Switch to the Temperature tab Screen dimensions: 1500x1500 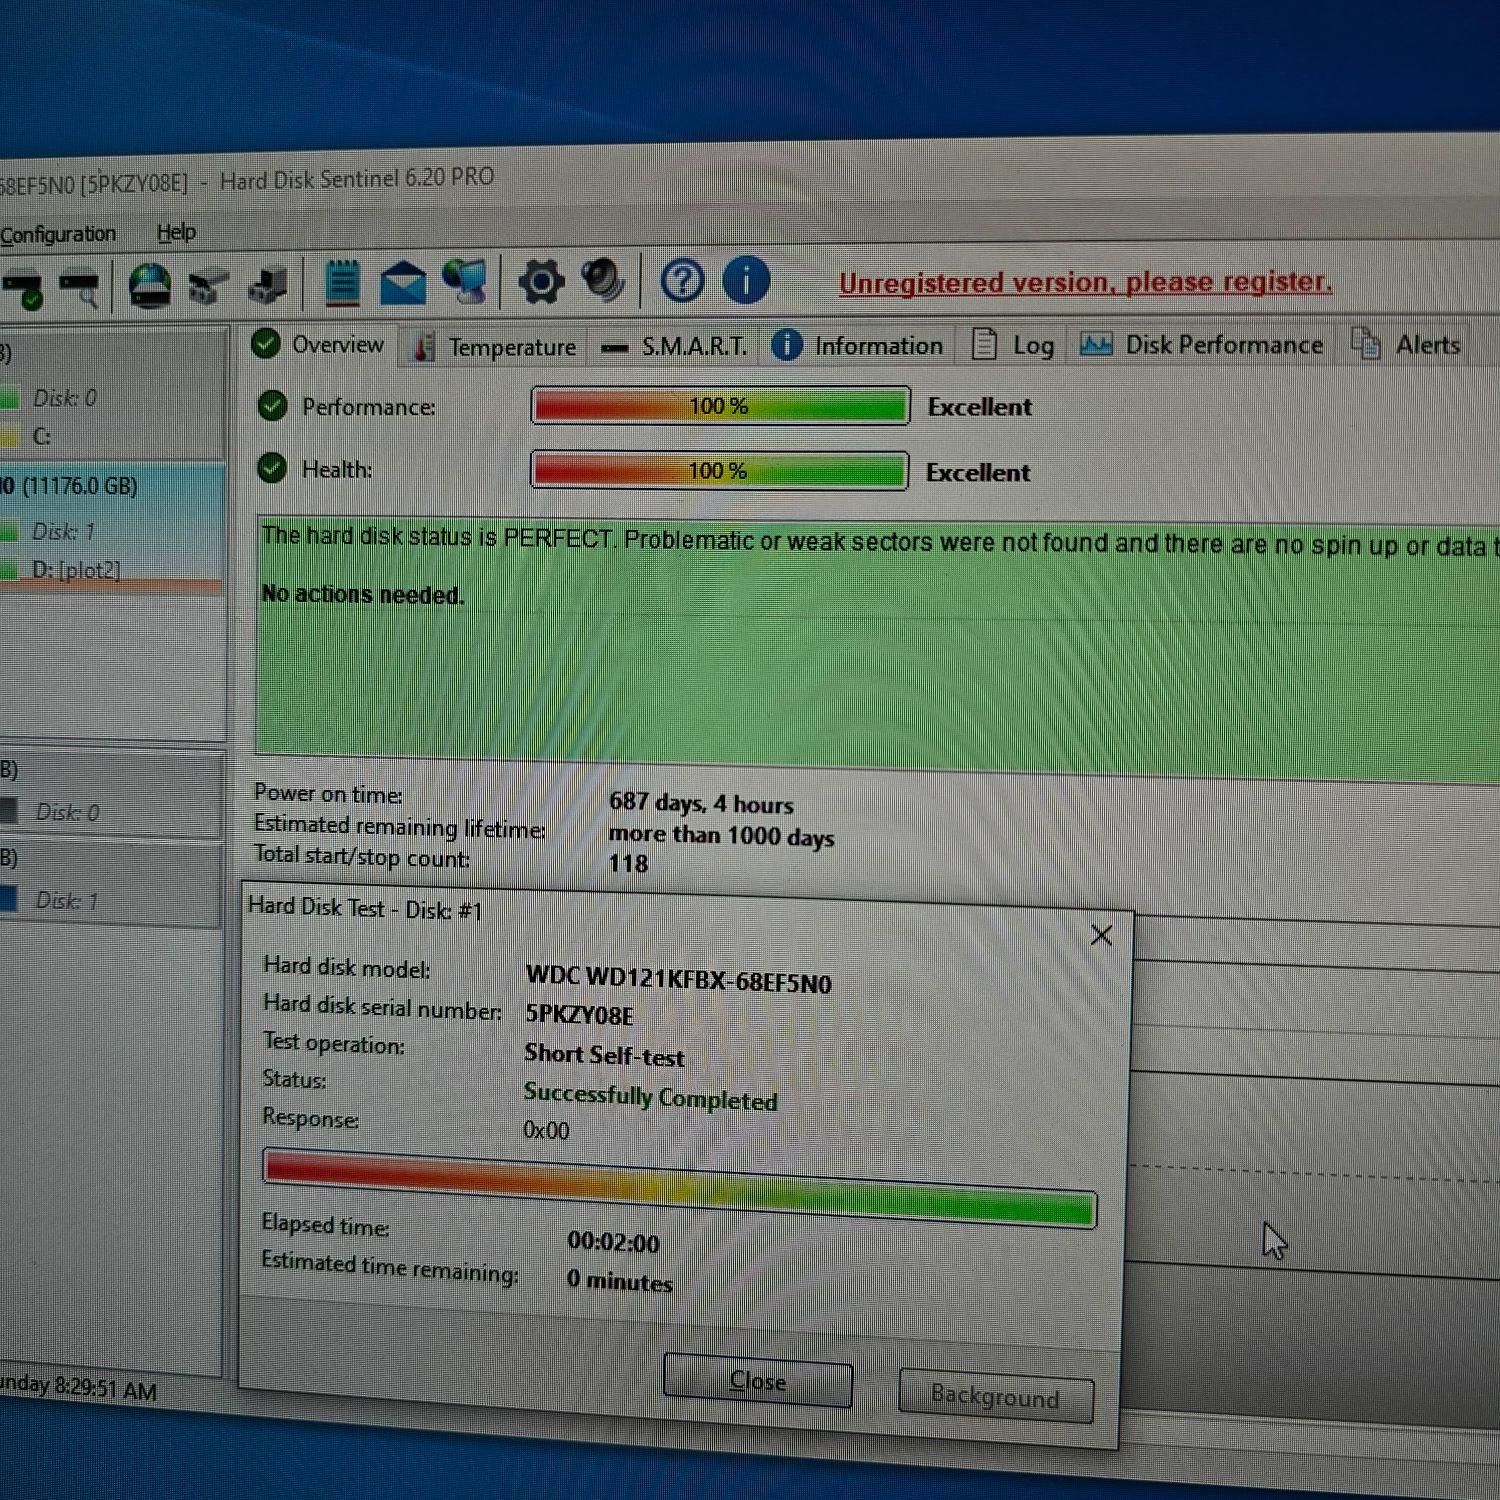[x=496, y=347]
